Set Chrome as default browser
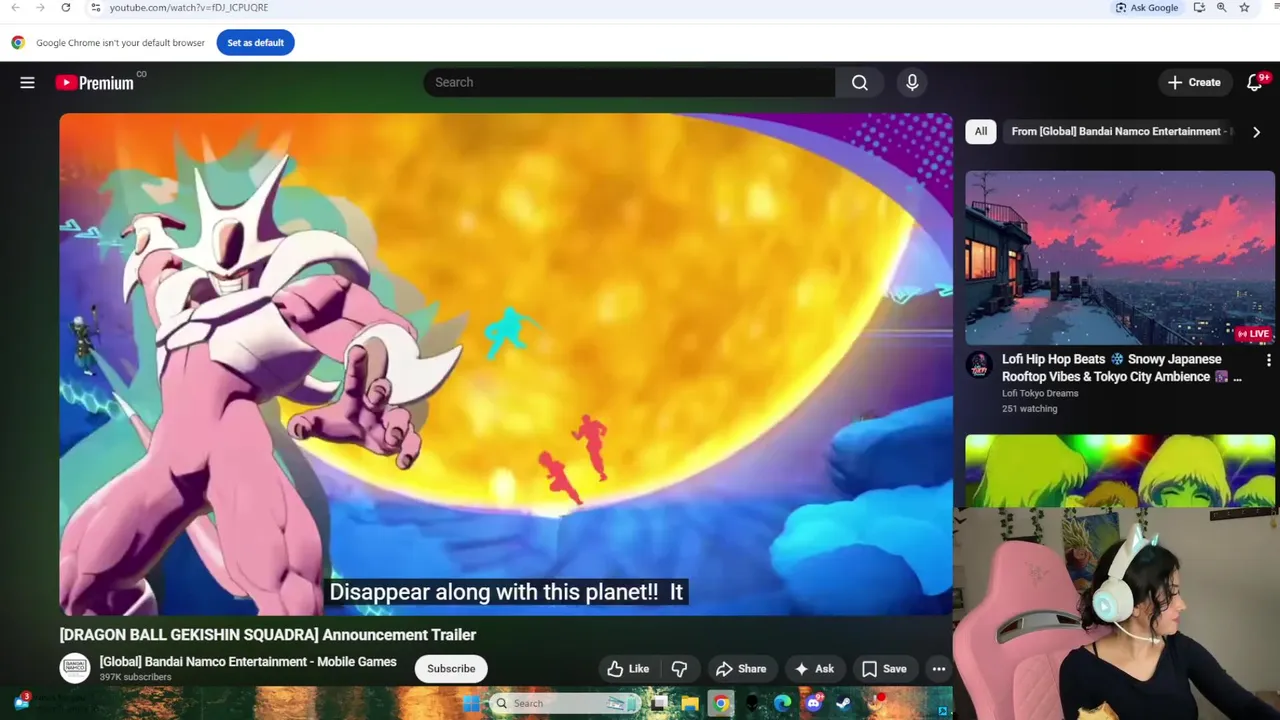The height and width of the screenshot is (720, 1280). pos(255,43)
